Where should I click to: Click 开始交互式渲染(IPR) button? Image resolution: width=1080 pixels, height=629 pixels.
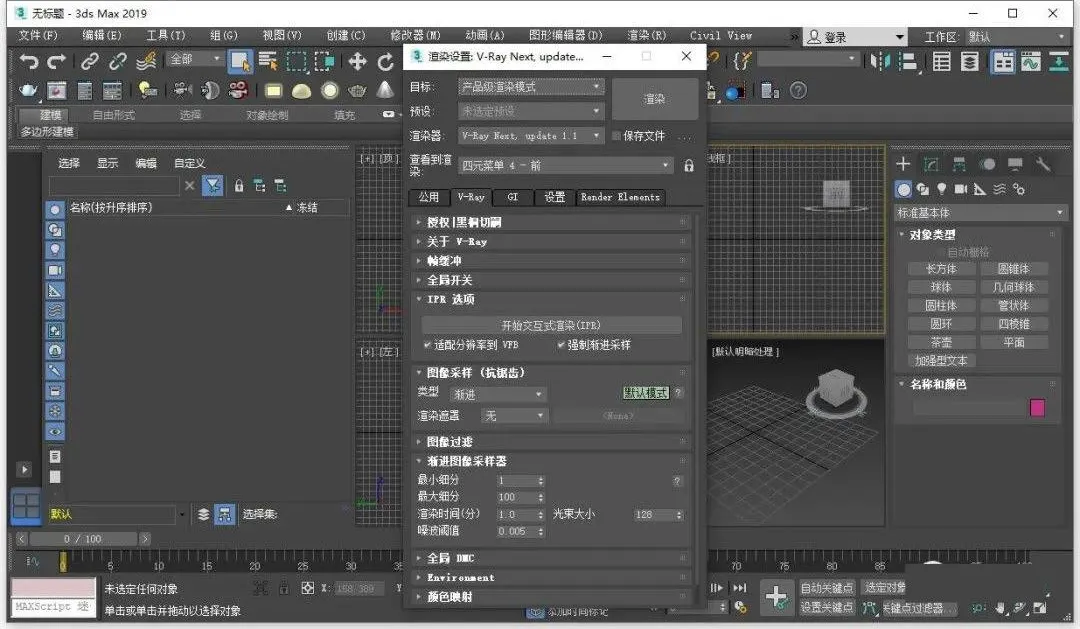pos(551,325)
